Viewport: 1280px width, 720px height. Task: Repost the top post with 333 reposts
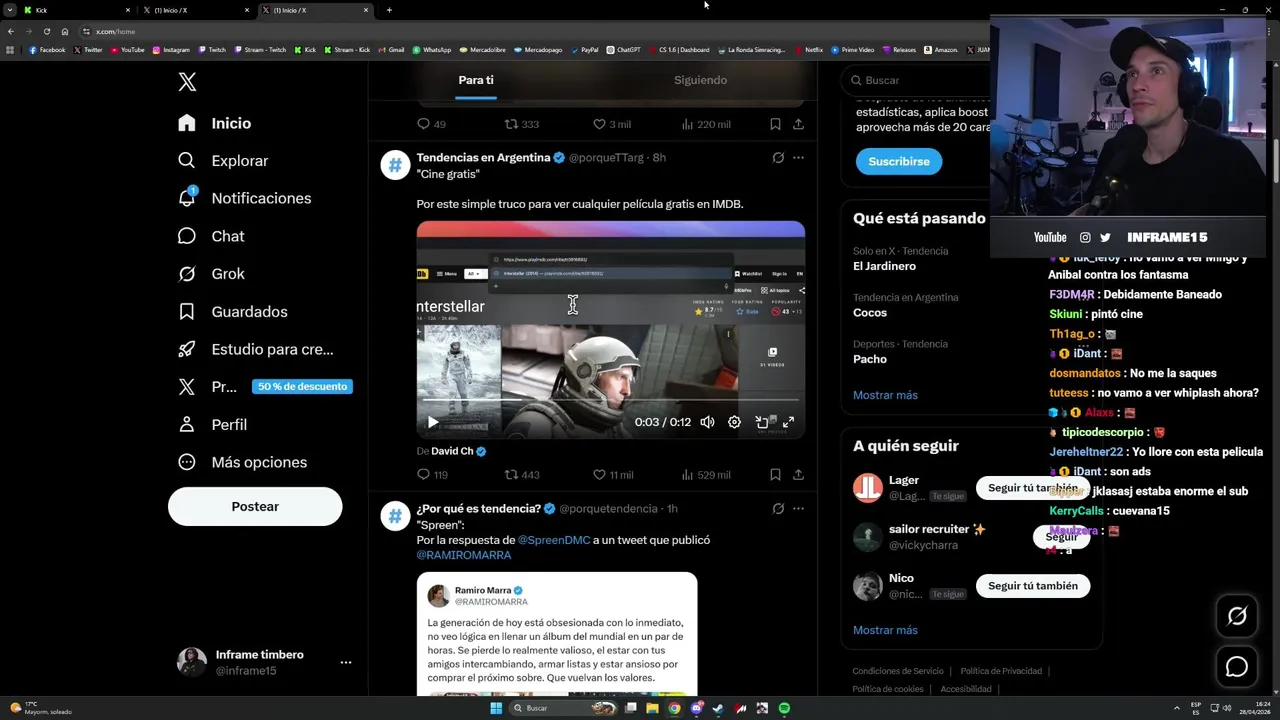pos(521,124)
